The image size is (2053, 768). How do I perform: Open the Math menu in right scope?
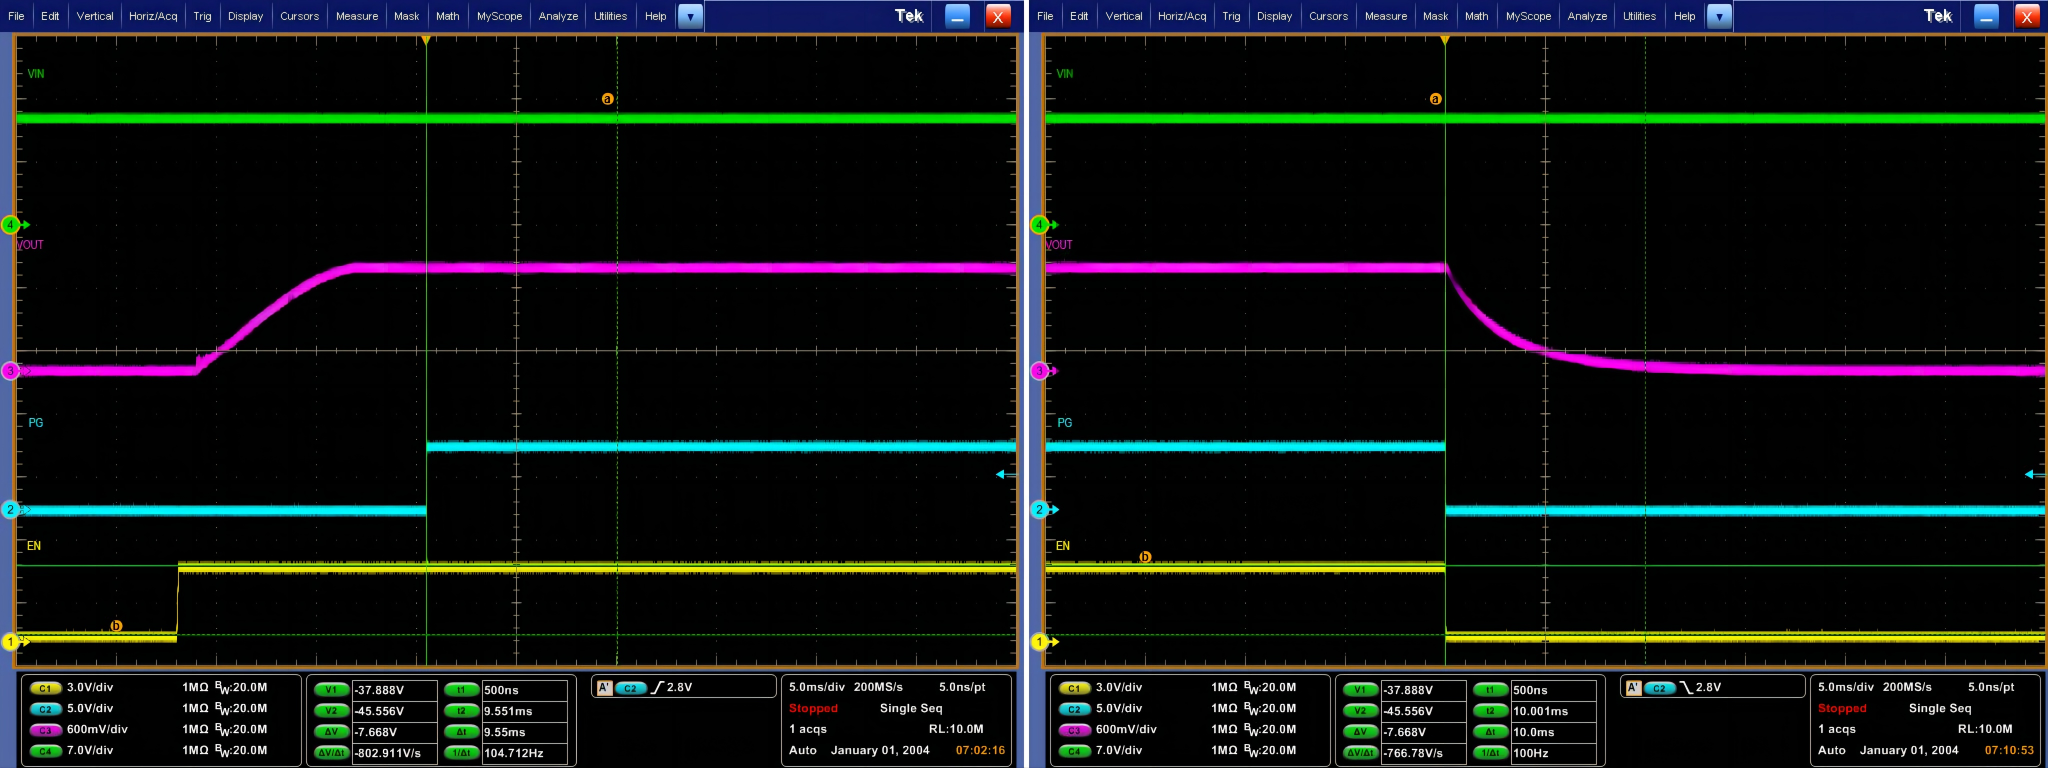(1476, 16)
